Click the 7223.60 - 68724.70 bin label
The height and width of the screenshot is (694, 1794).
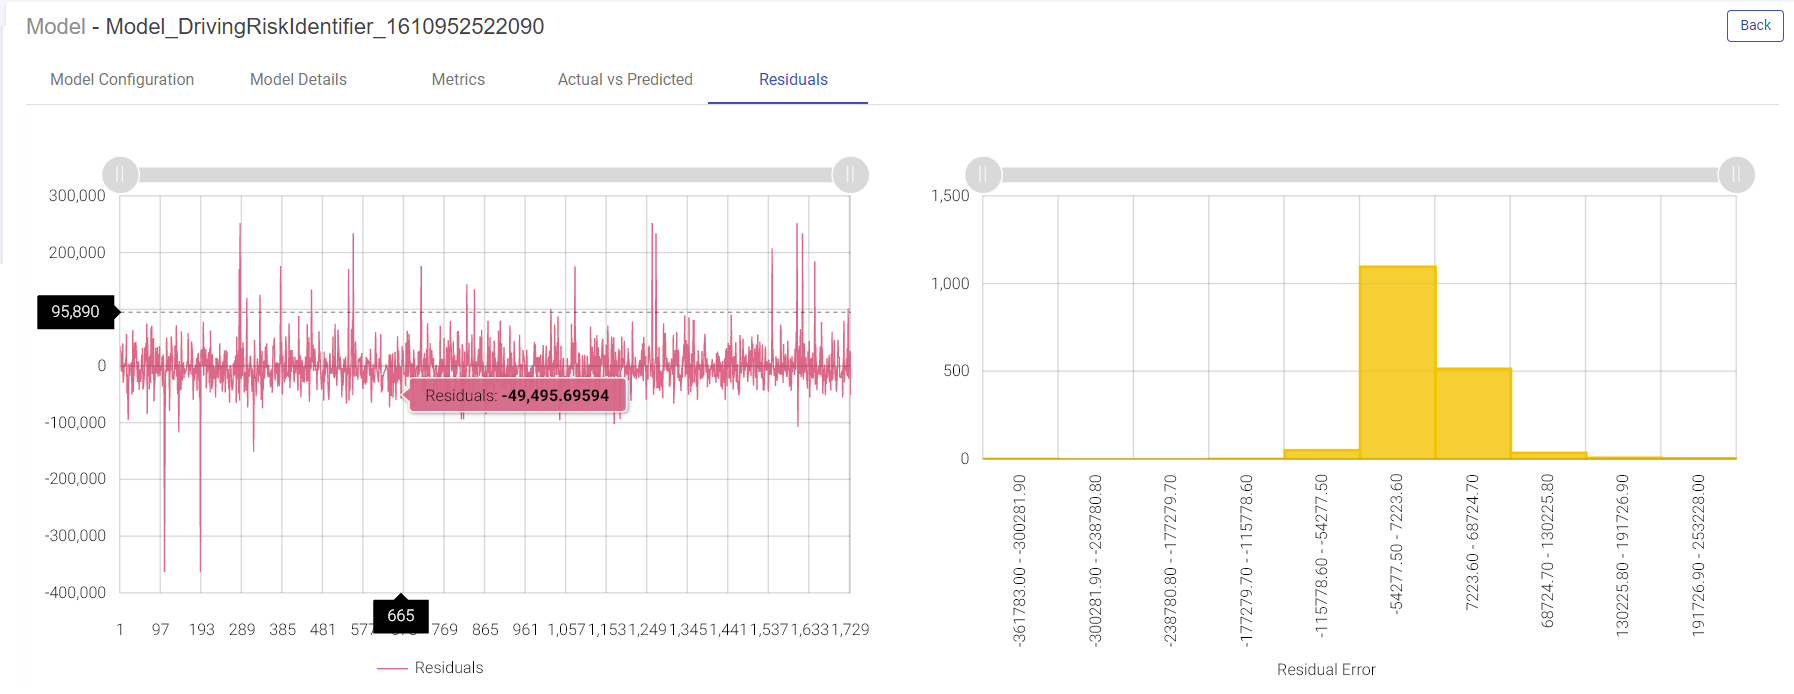[1472, 542]
